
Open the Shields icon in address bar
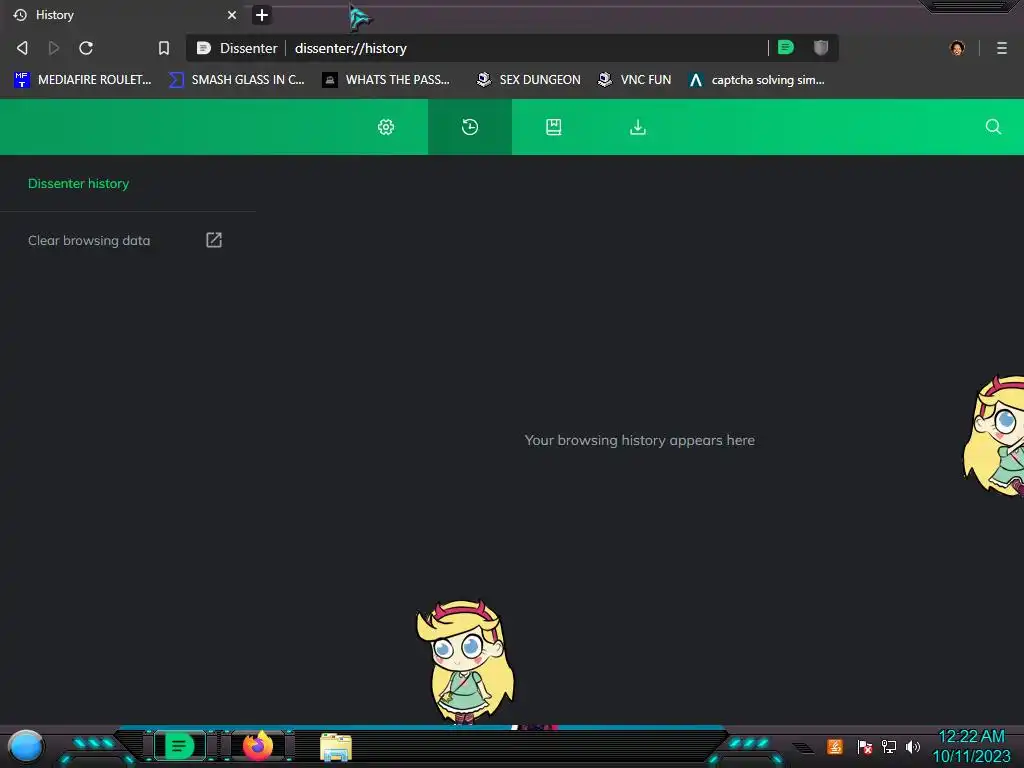pyautogui.click(x=821, y=47)
